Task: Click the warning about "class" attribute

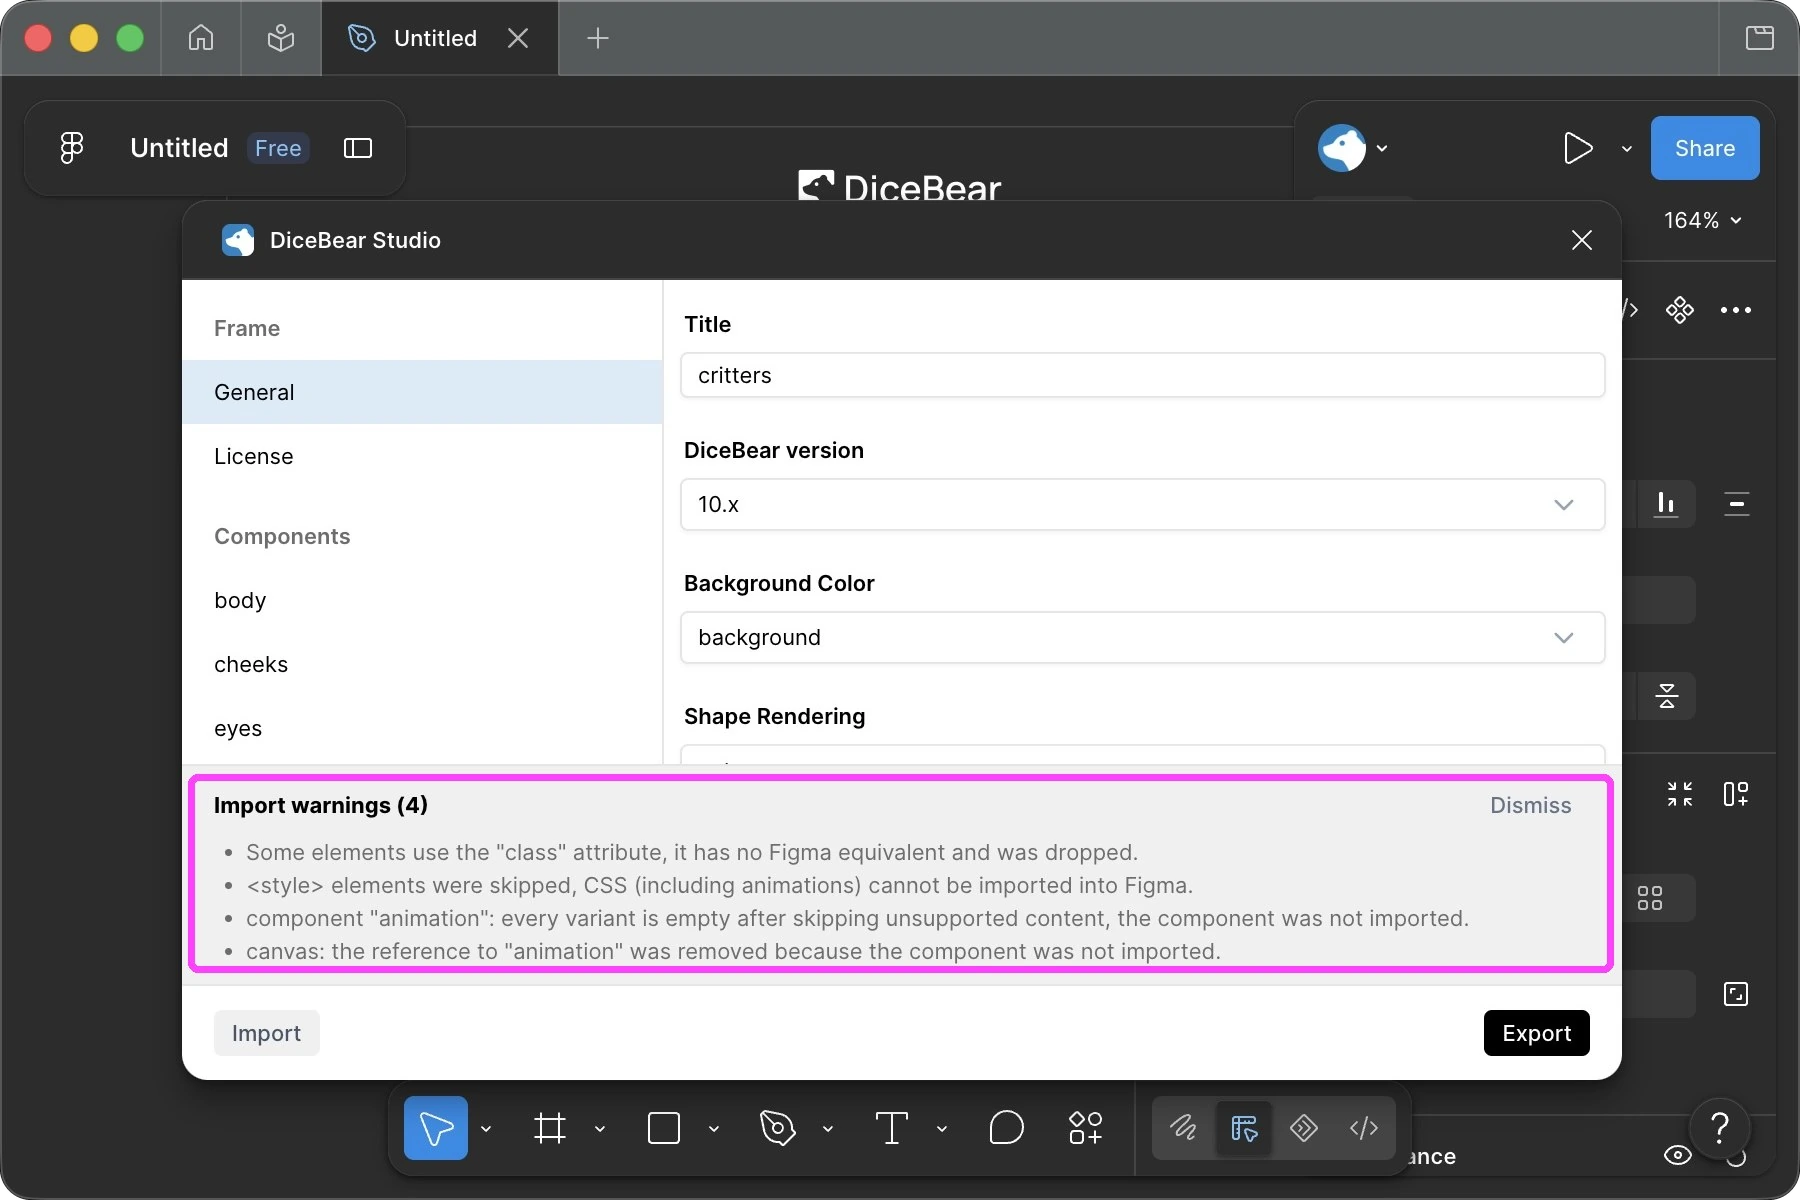Action: point(692,852)
